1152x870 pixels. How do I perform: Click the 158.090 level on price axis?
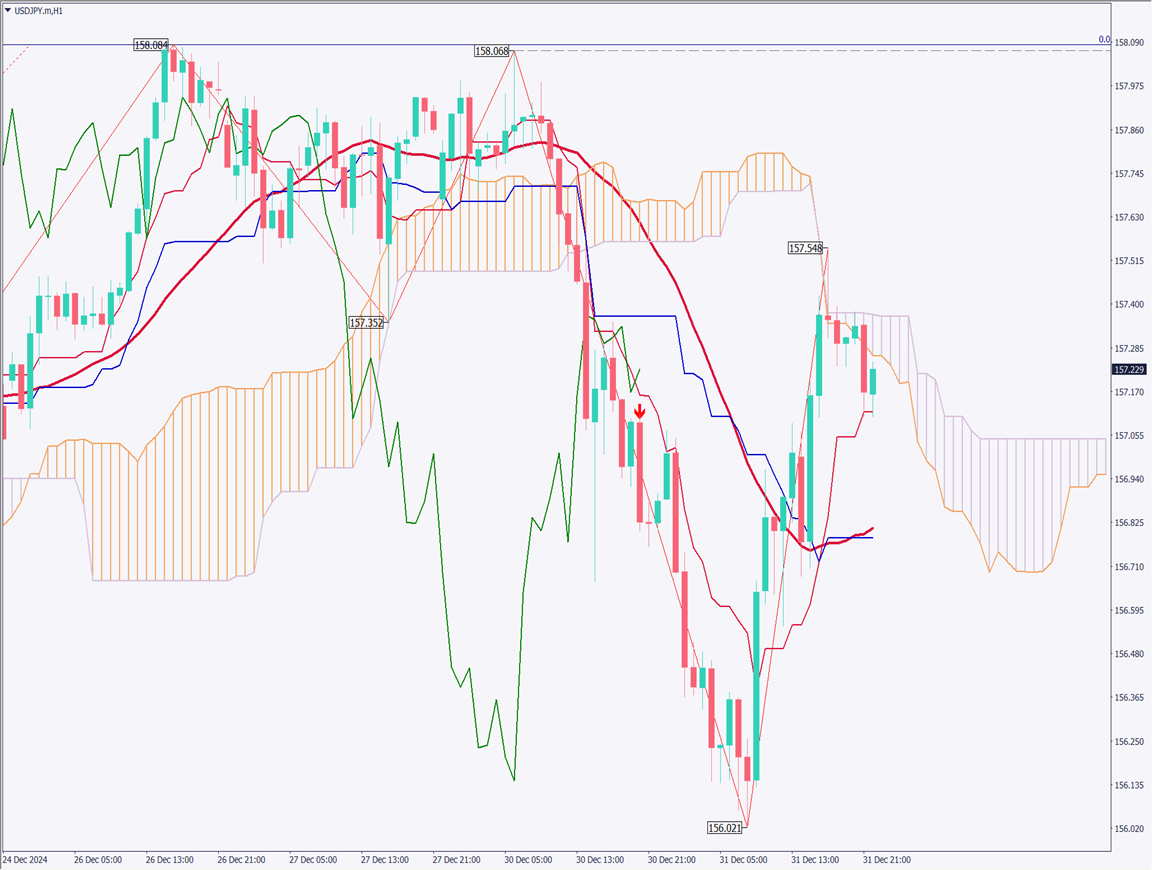coord(1129,43)
